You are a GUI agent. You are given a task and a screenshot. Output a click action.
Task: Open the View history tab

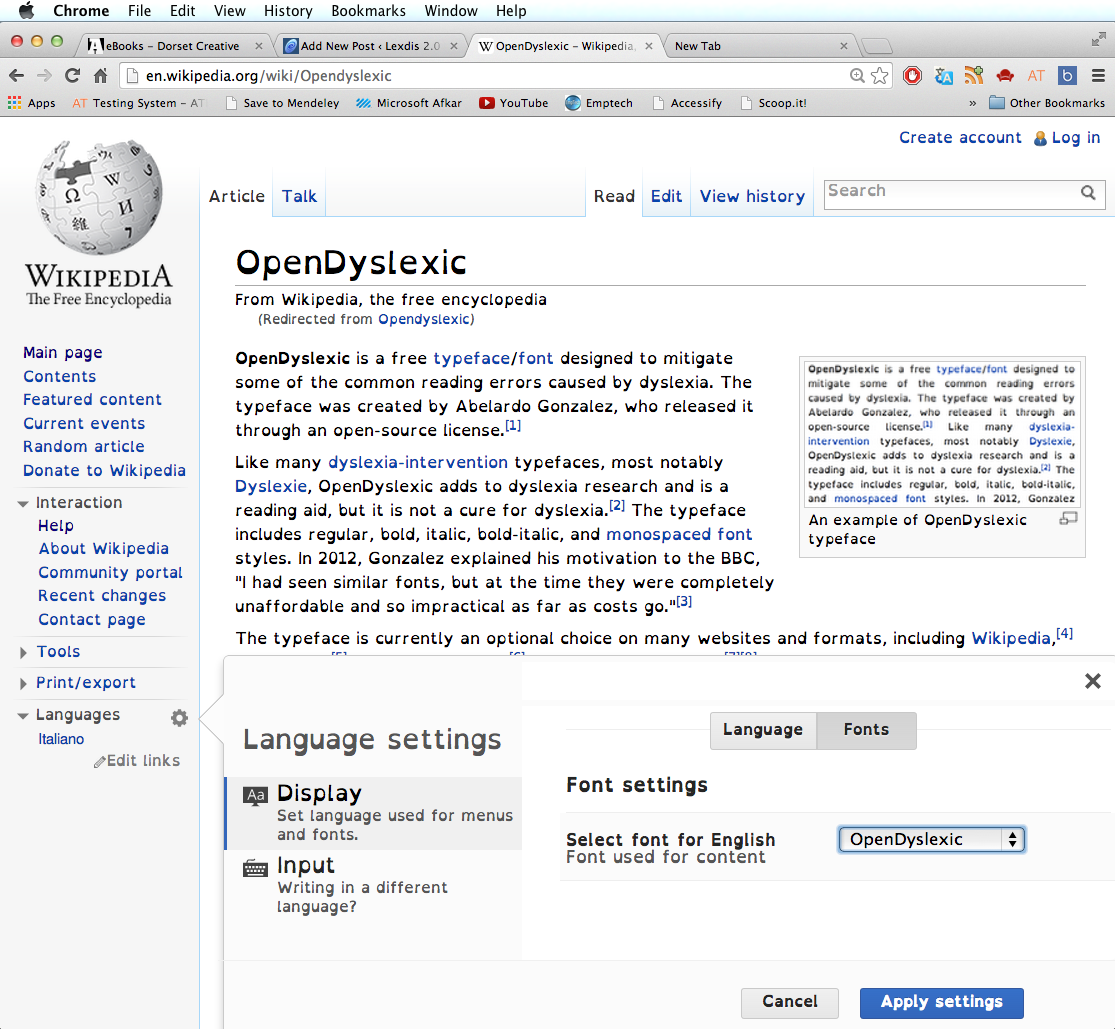tap(752, 196)
